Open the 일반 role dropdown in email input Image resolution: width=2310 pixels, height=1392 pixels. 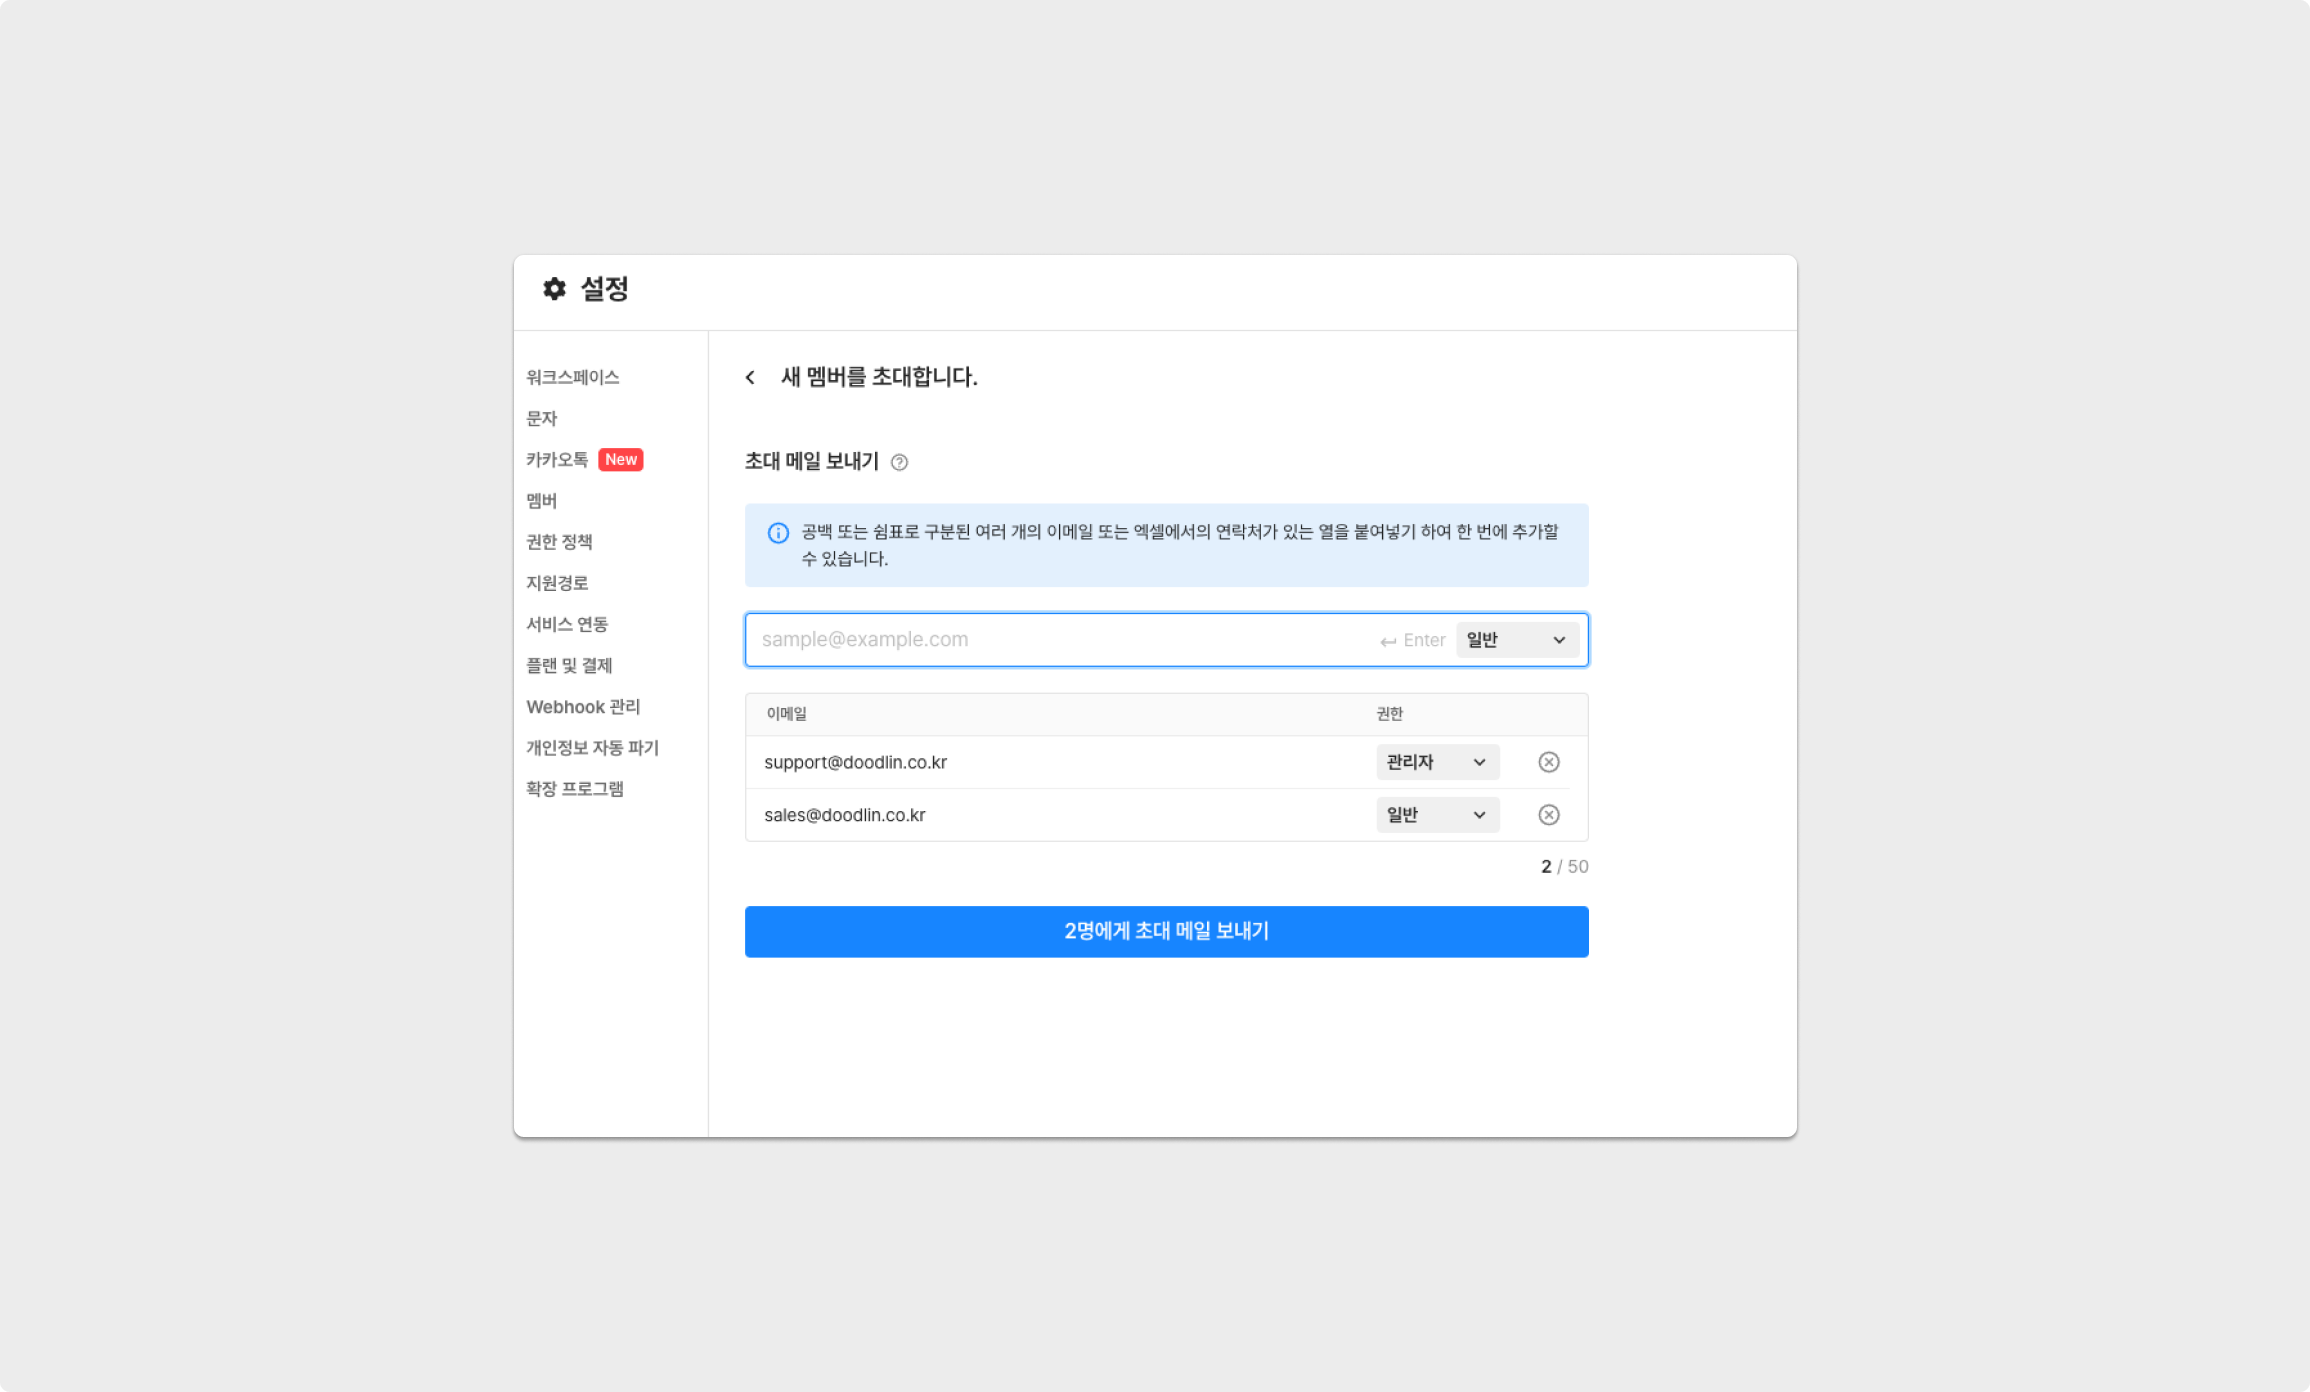[x=1516, y=640]
